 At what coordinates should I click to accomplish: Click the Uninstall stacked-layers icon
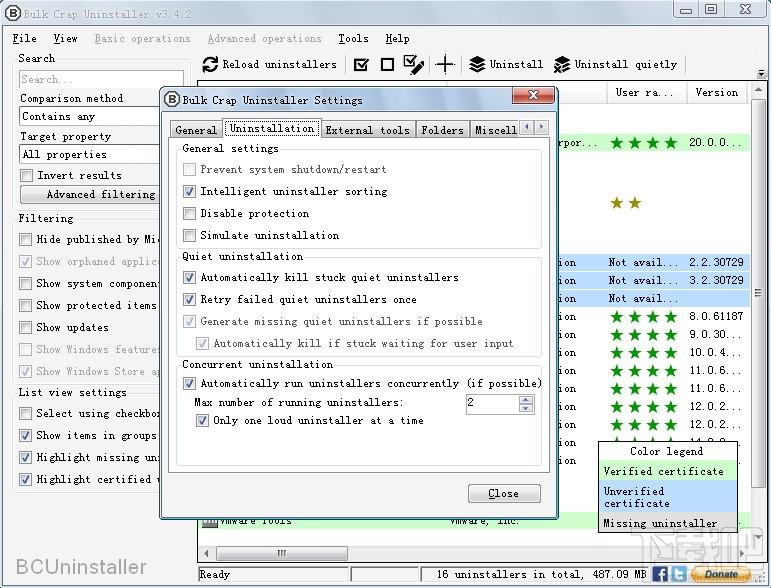click(x=477, y=64)
